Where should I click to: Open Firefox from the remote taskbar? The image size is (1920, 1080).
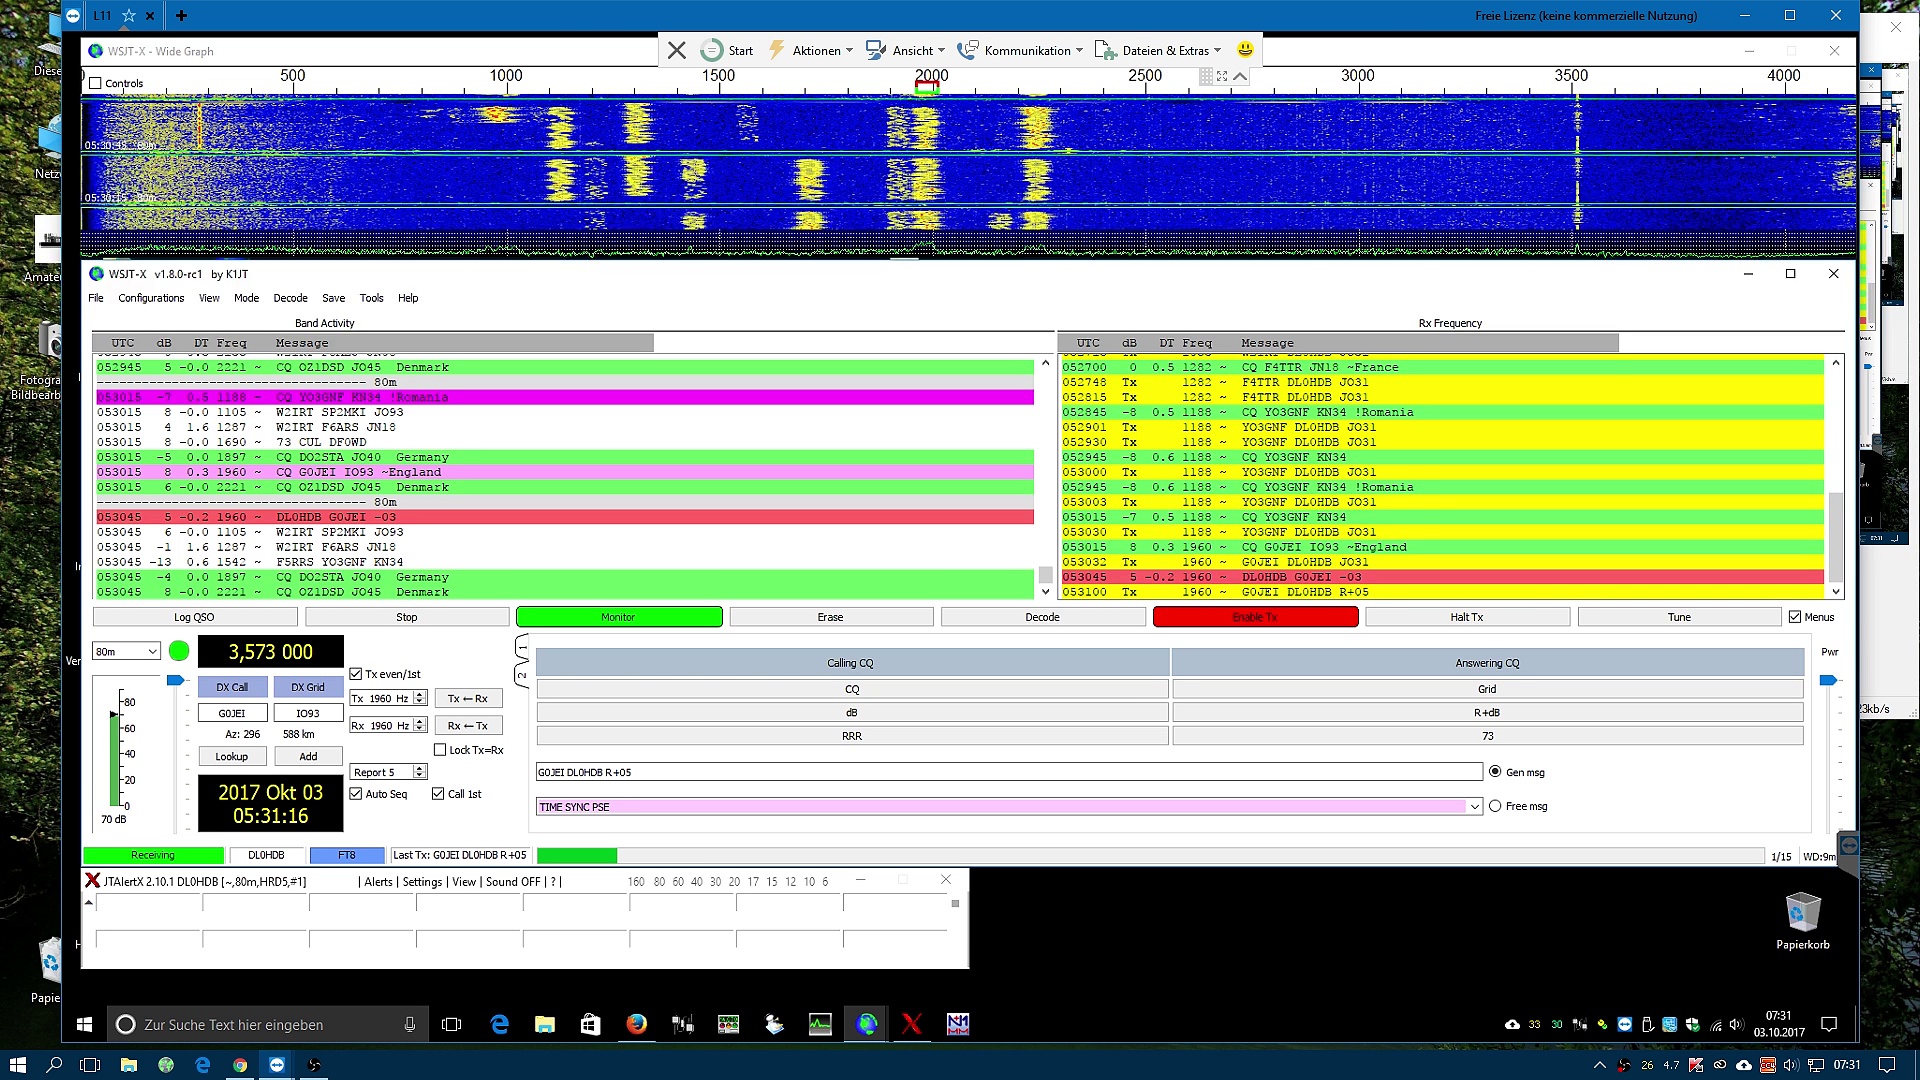636,1024
